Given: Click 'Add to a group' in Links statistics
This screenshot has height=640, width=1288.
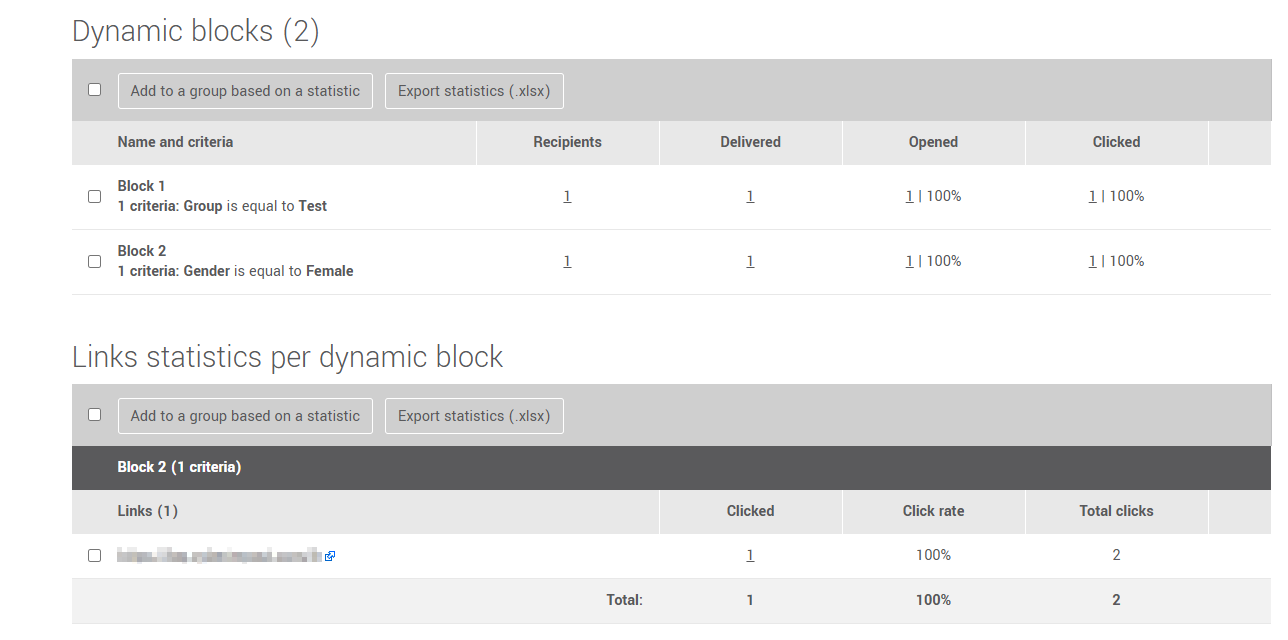Looking at the screenshot, I should (x=245, y=416).
